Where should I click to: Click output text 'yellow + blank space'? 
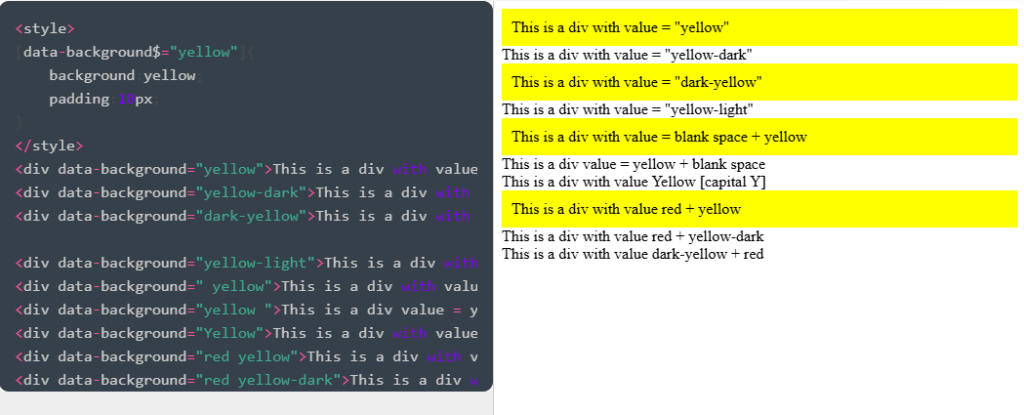(x=633, y=164)
